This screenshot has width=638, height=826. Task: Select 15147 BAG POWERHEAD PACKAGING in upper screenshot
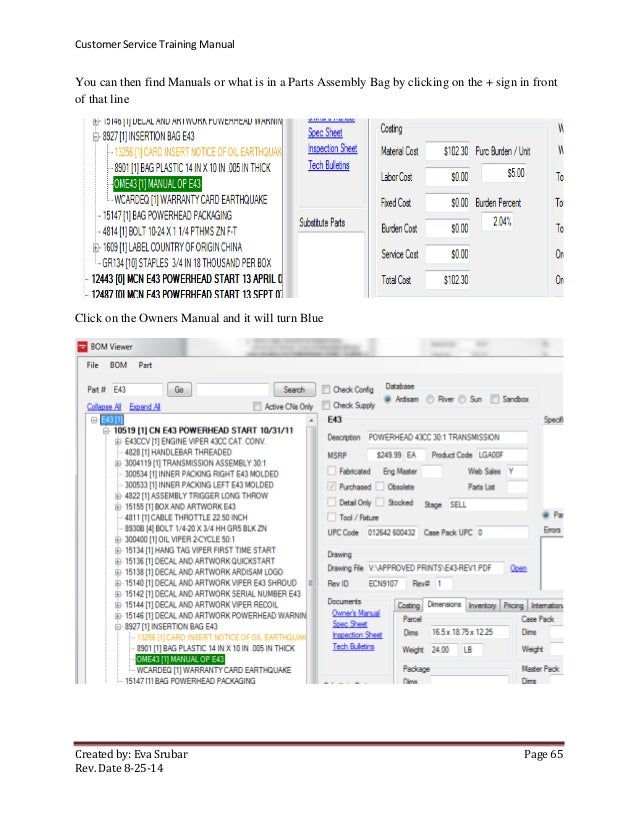[x=167, y=215]
